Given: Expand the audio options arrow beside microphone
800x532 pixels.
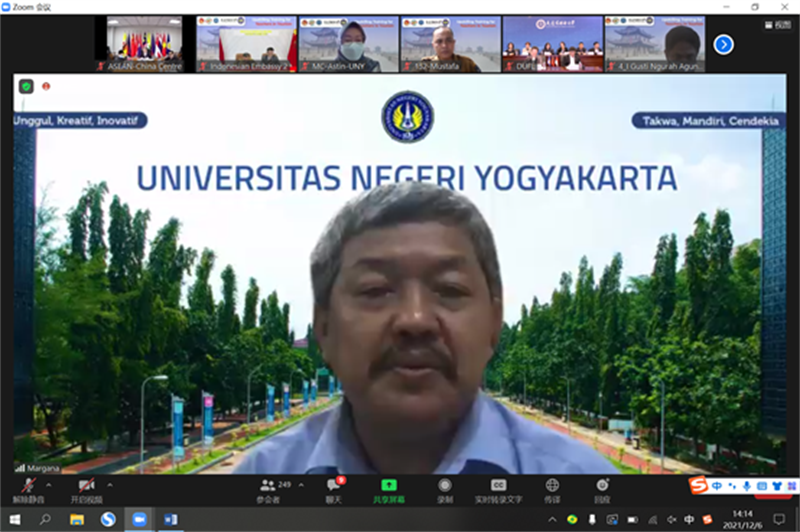Looking at the screenshot, I should (47, 485).
